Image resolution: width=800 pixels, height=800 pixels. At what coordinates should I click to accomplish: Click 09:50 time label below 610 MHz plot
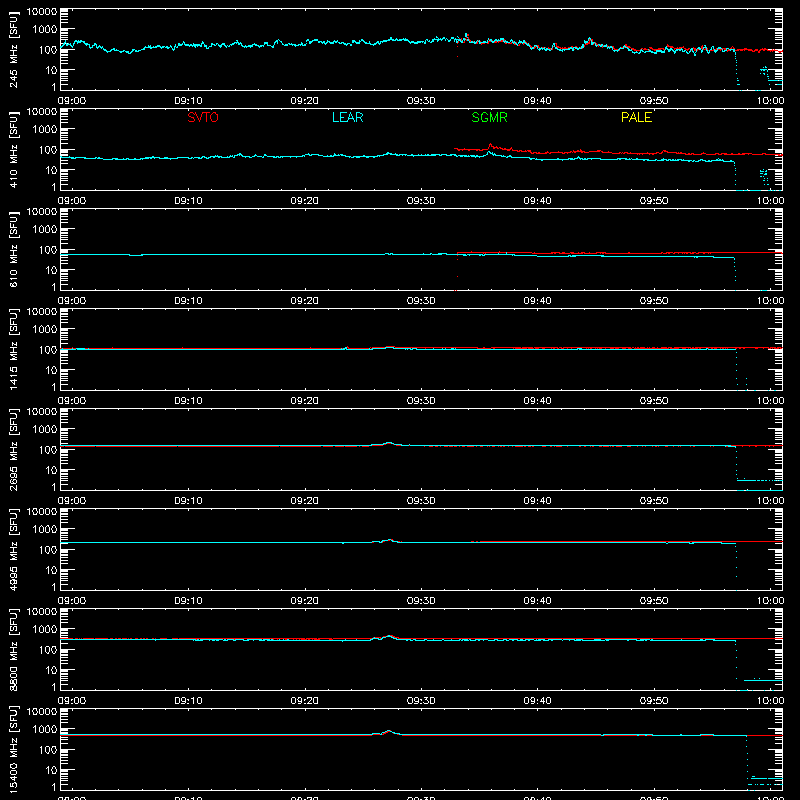[654, 301]
